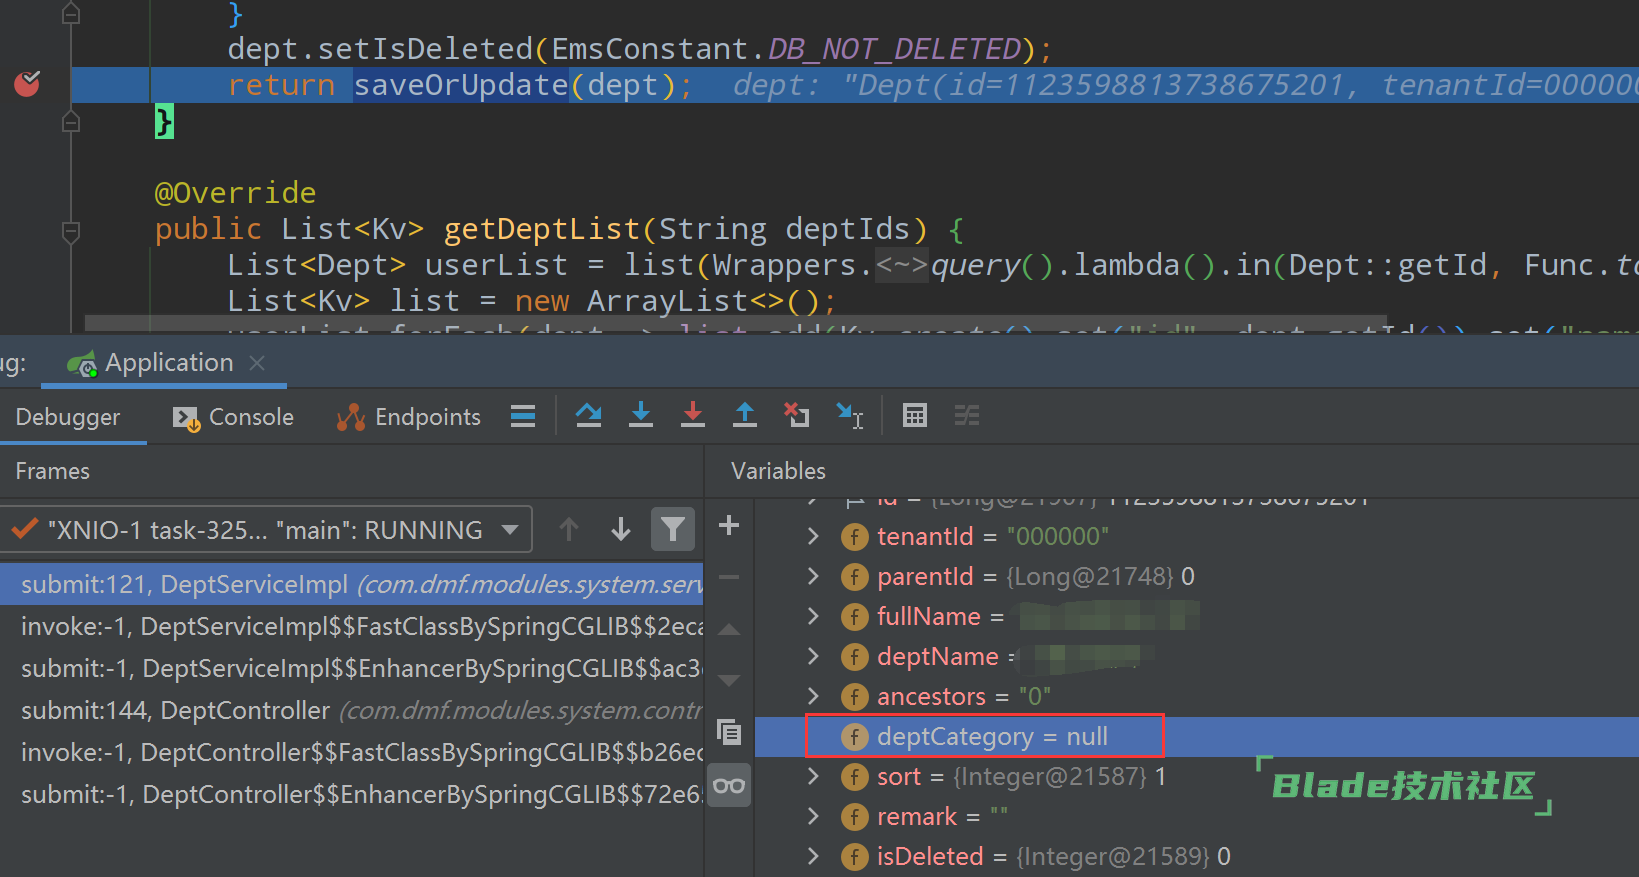Click the Run to Cursor icon
The width and height of the screenshot is (1639, 877).
point(850,415)
